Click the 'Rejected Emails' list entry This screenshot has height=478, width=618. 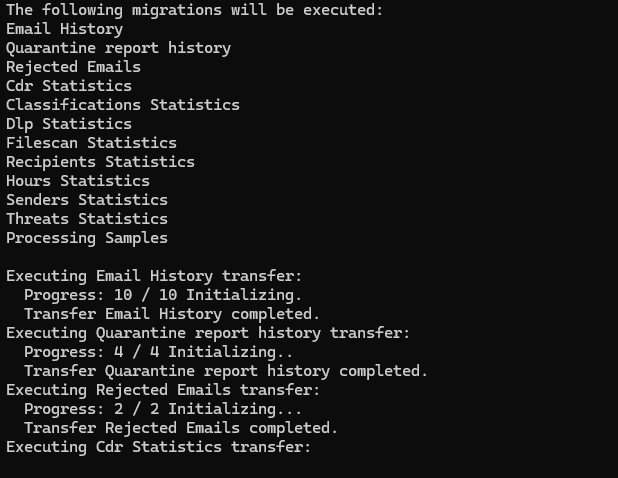(73, 67)
